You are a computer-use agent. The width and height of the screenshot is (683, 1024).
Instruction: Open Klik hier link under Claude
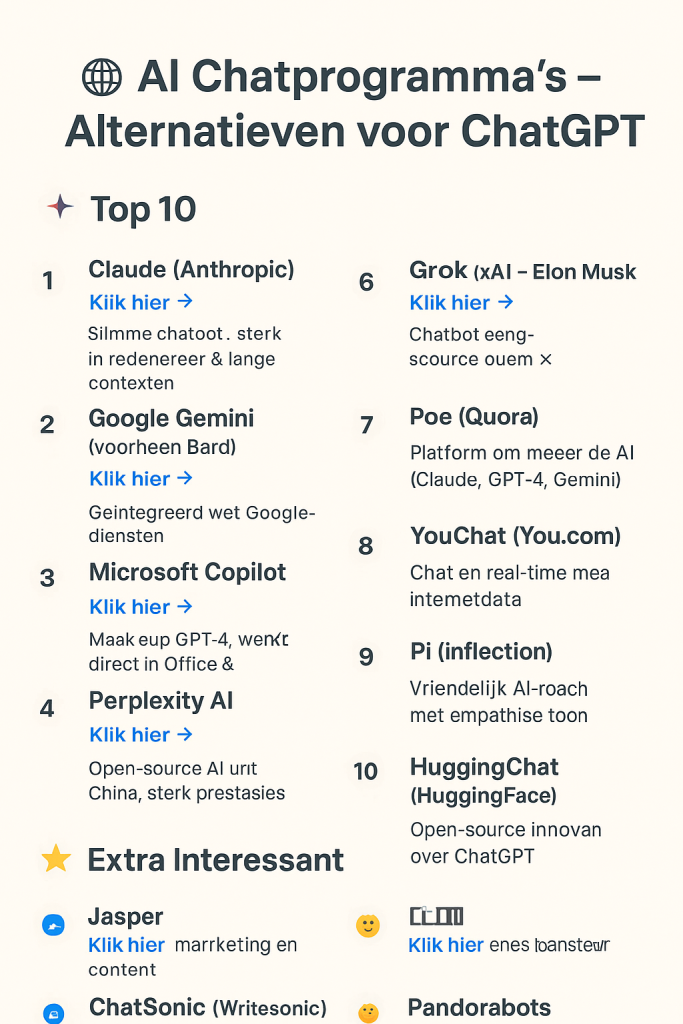click(129, 302)
